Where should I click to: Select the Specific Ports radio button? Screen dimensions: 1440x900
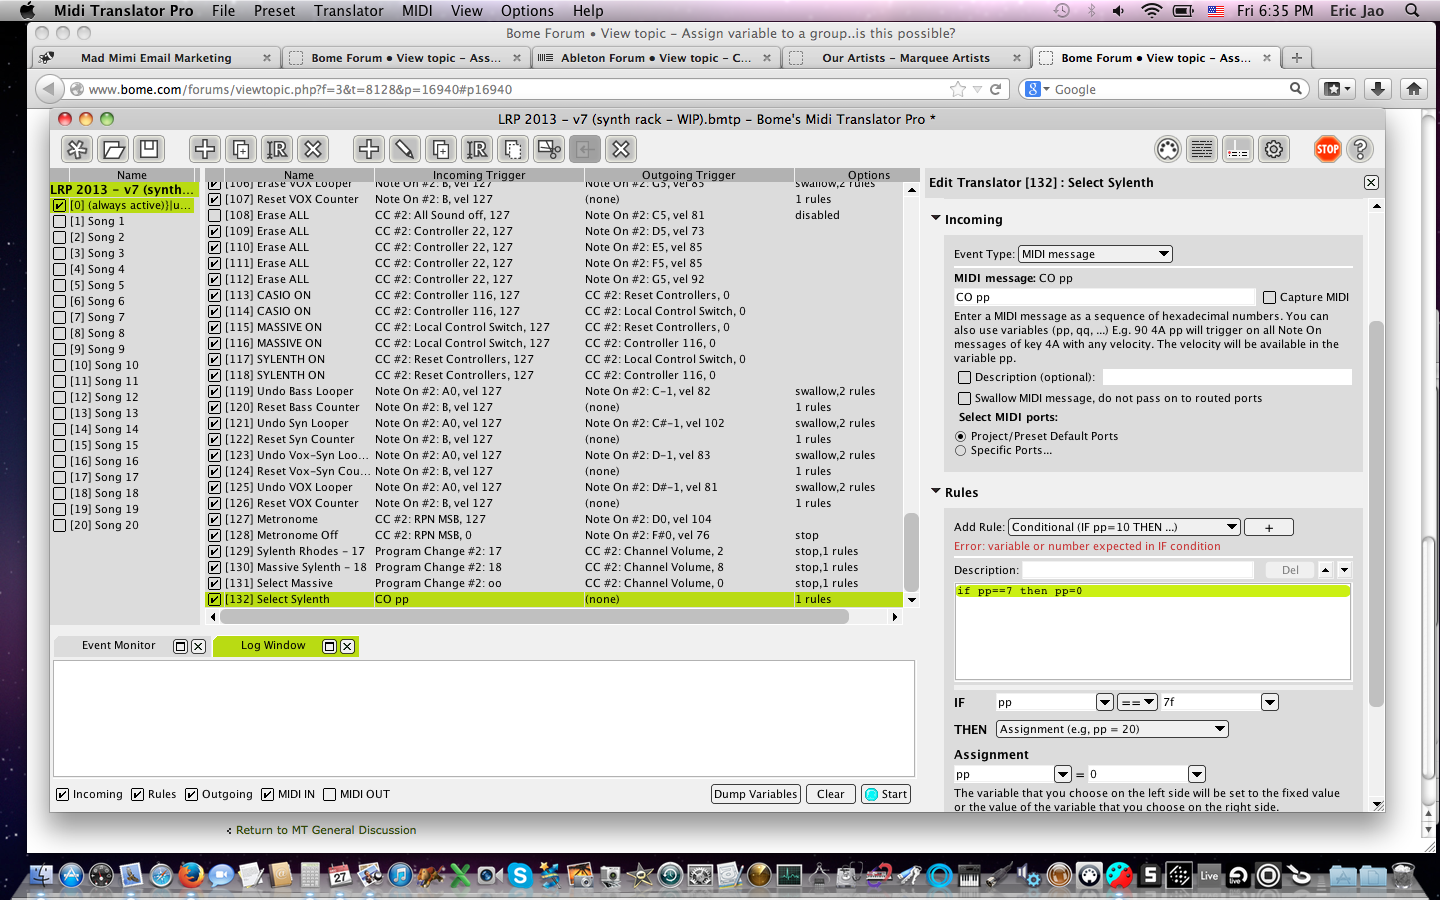(961, 451)
